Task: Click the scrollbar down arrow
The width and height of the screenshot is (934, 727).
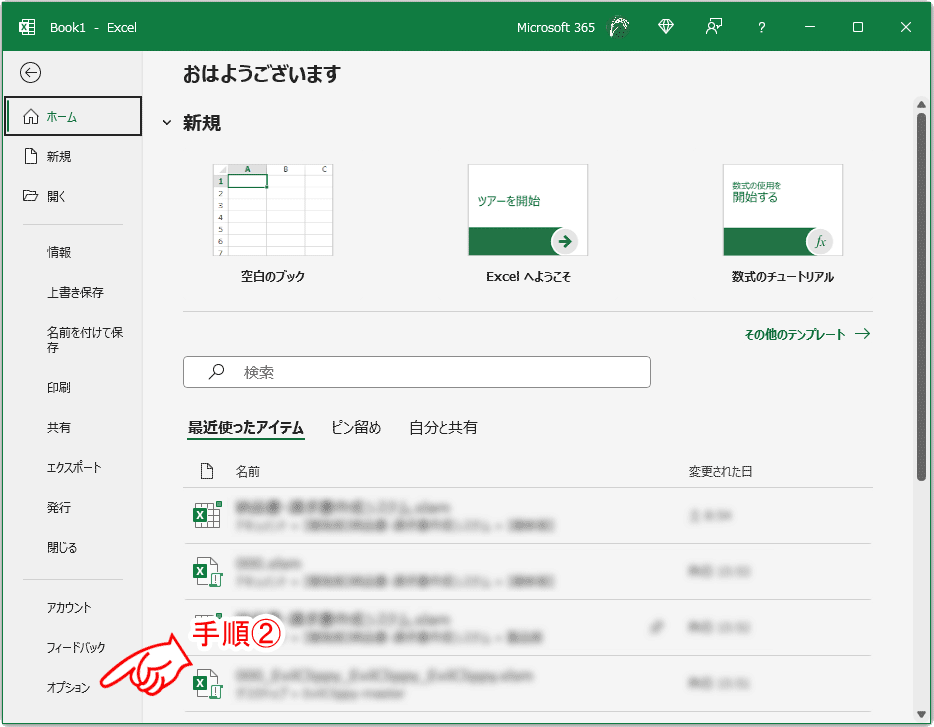Action: click(921, 714)
